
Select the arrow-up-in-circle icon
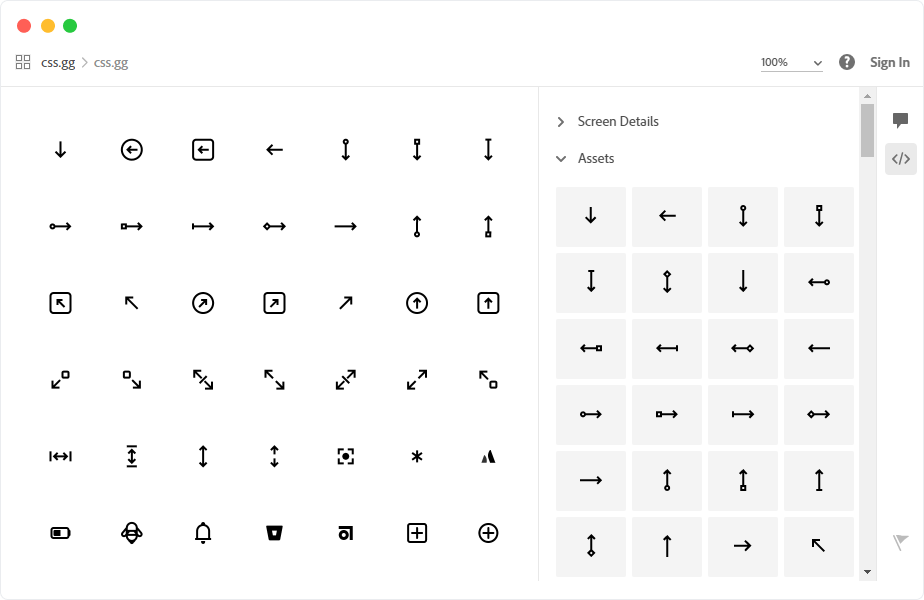pos(416,302)
